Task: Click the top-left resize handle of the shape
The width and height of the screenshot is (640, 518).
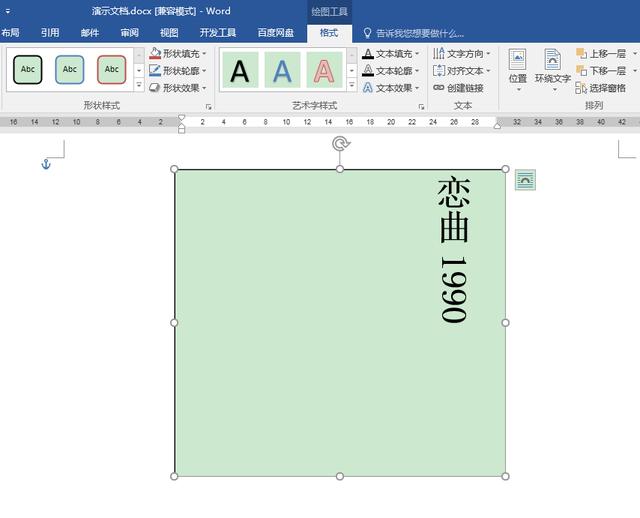Action: coord(174,169)
